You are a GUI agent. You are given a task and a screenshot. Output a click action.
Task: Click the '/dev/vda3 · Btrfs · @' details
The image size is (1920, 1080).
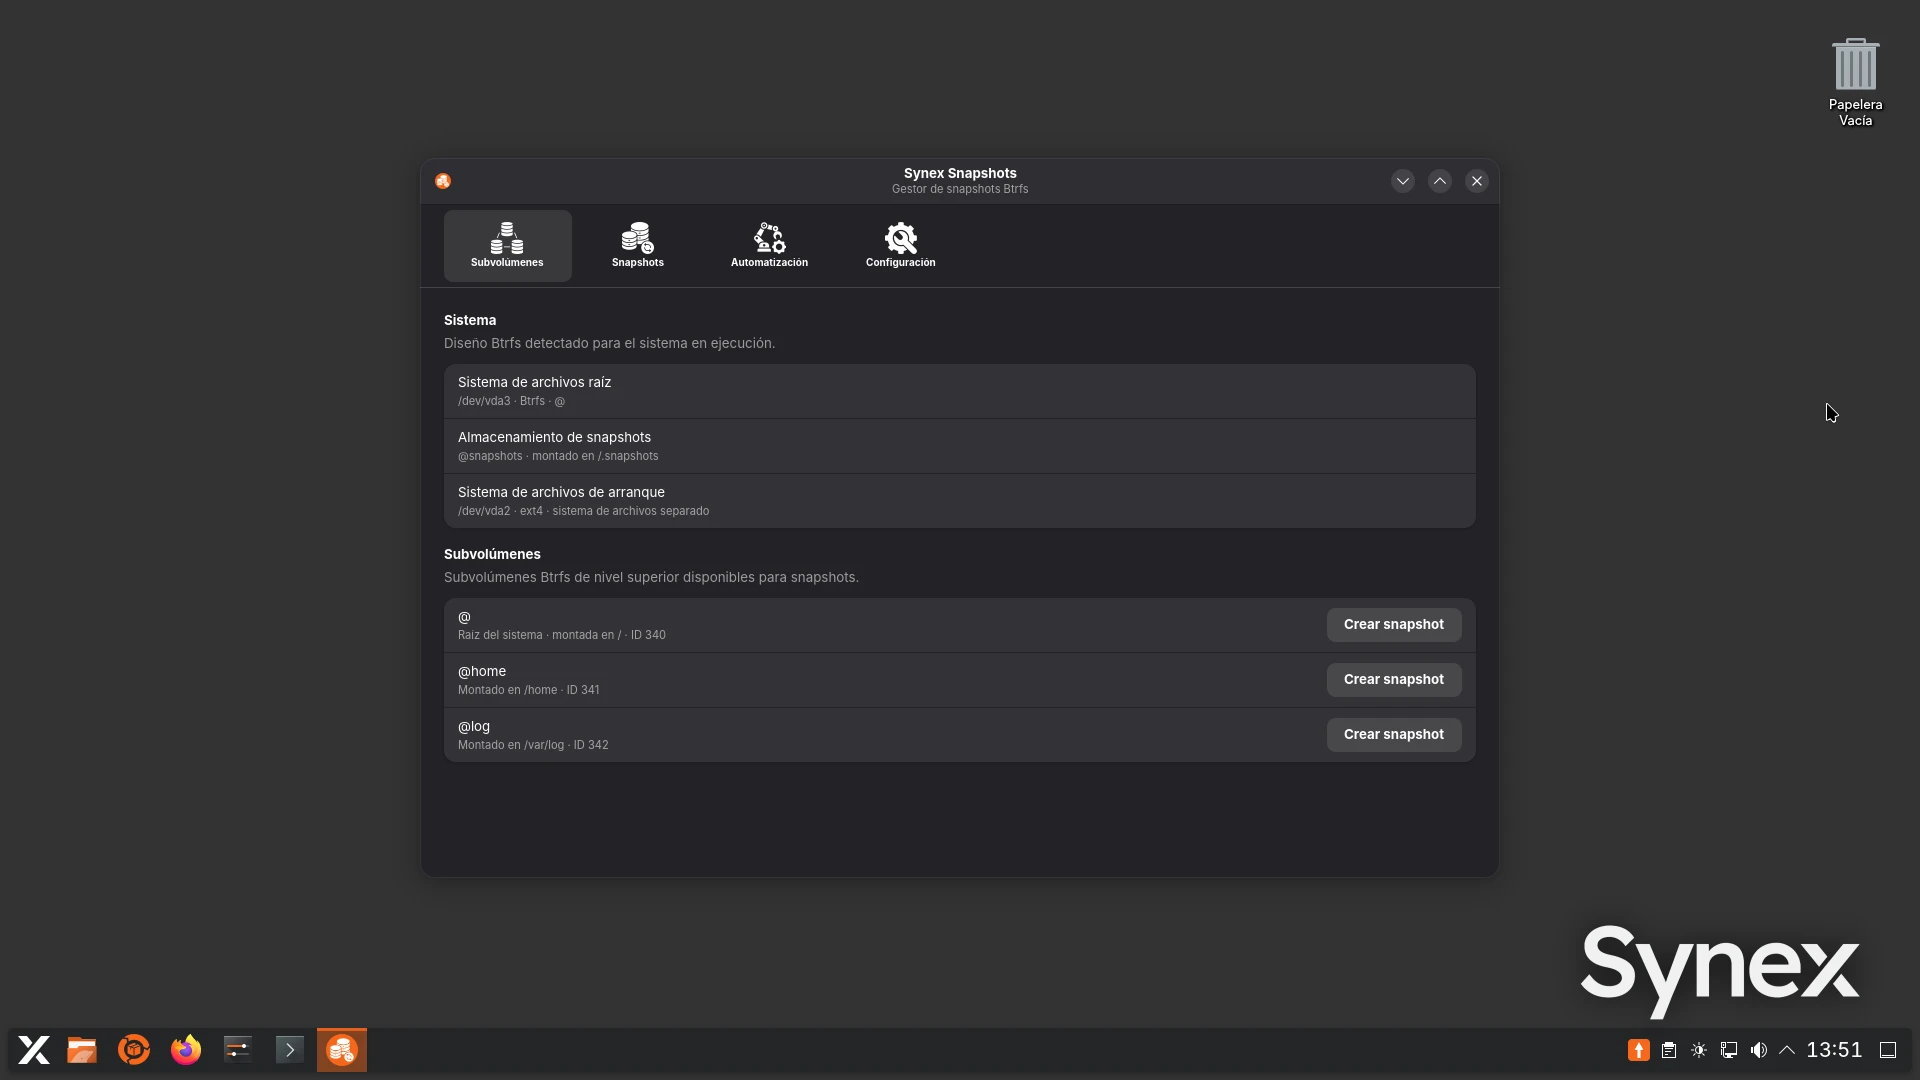coord(511,401)
